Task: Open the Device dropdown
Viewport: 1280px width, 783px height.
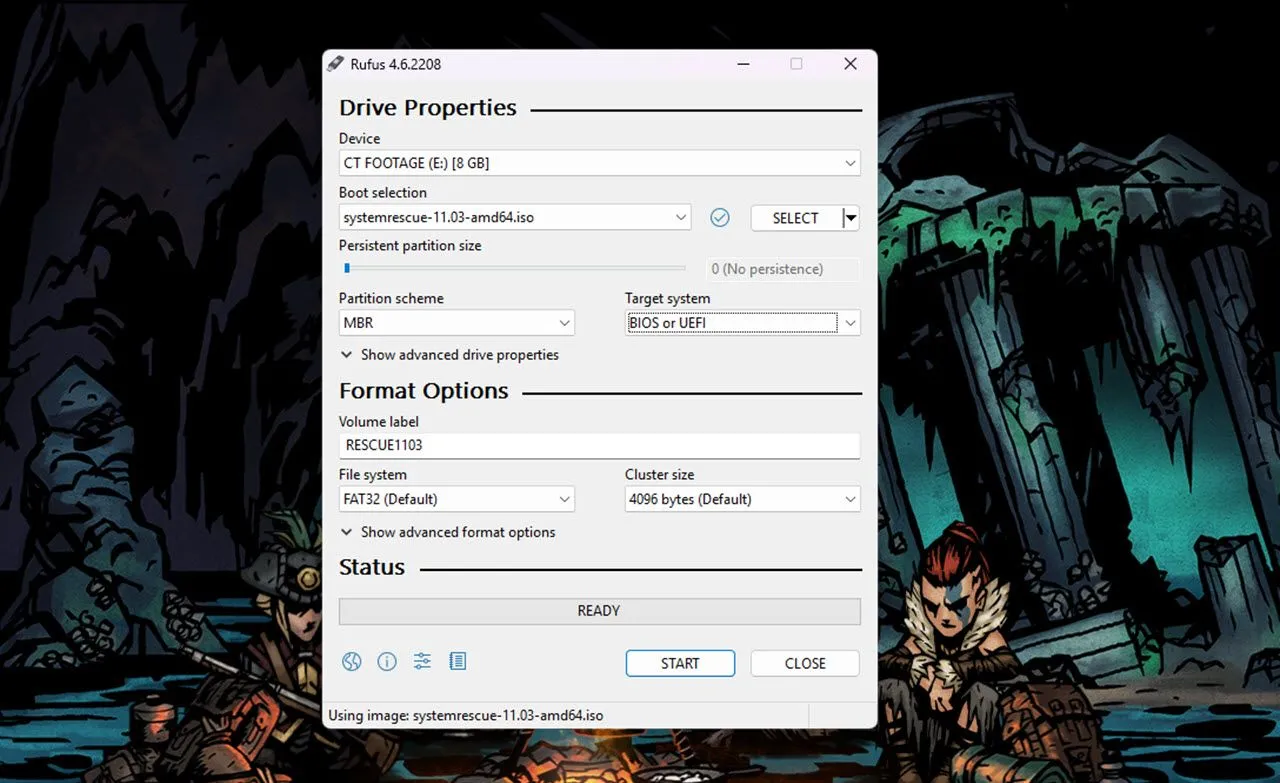Action: [x=599, y=162]
